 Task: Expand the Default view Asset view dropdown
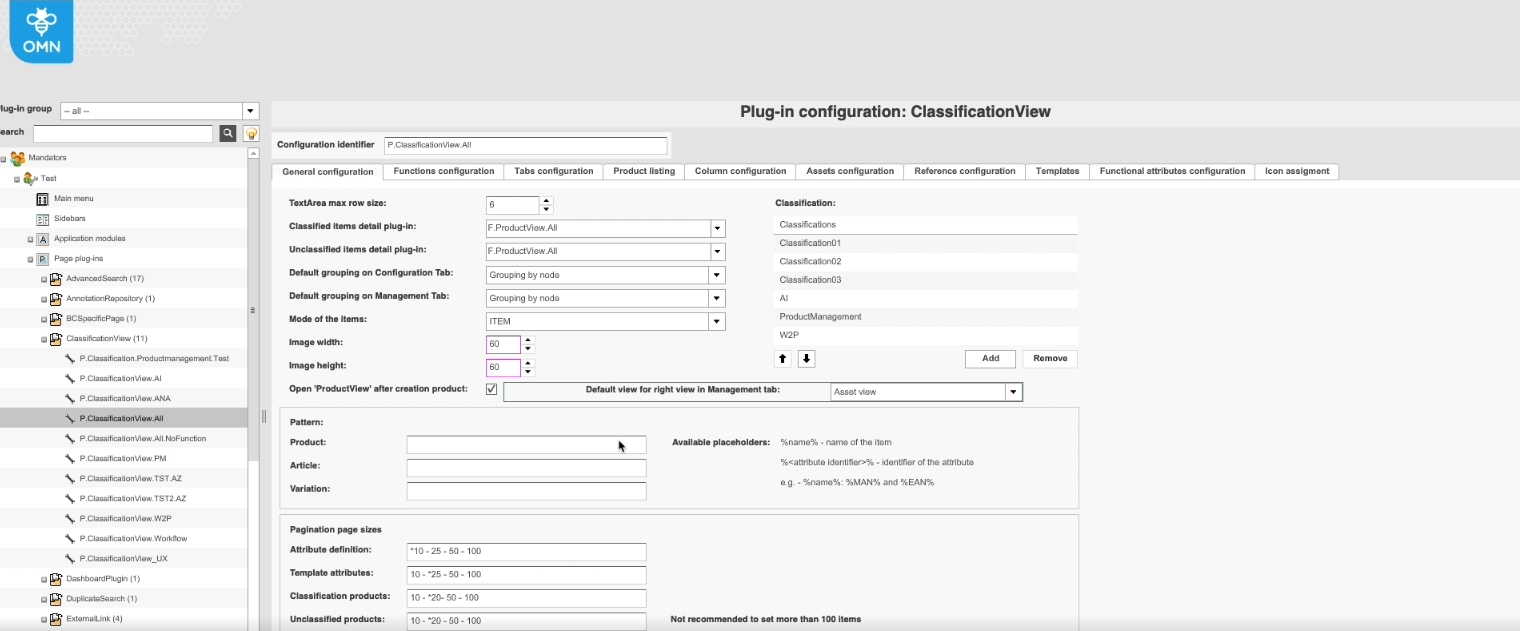(x=1013, y=392)
